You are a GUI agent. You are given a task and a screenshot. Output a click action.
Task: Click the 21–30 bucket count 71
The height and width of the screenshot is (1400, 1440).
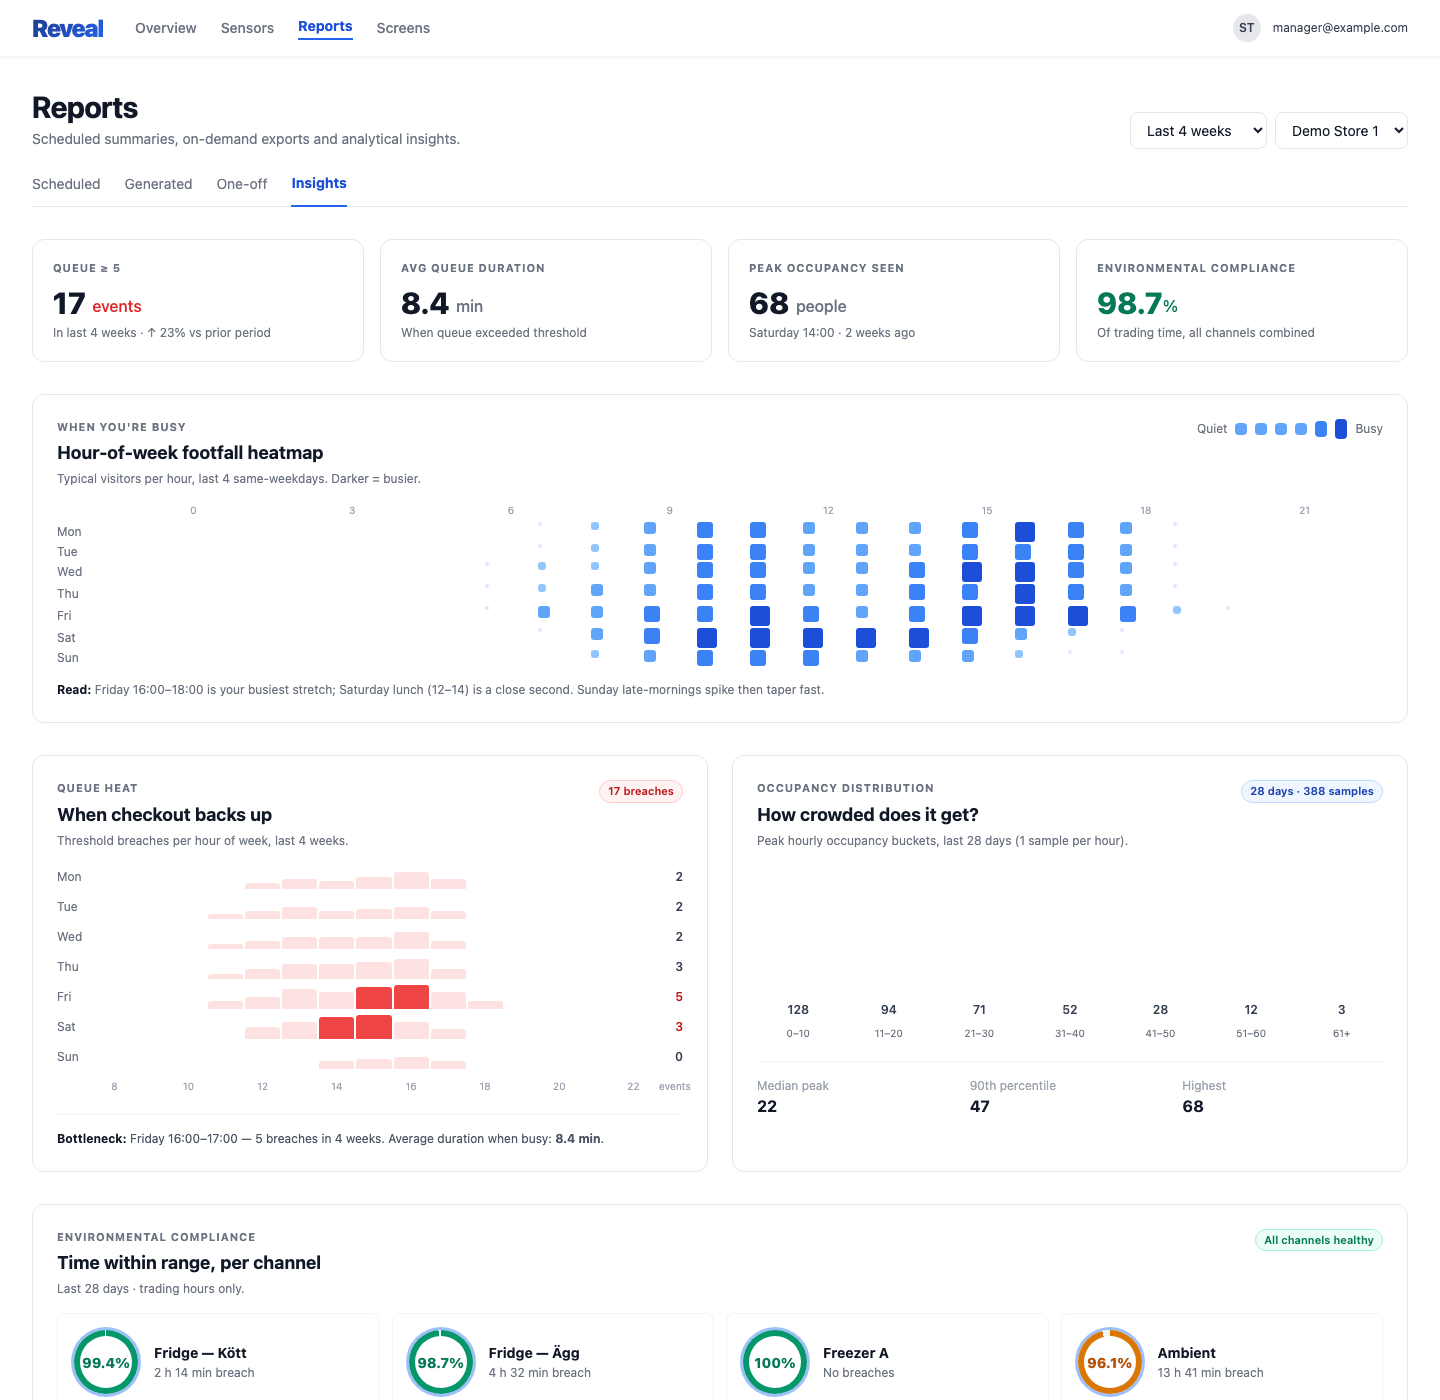tap(979, 1010)
